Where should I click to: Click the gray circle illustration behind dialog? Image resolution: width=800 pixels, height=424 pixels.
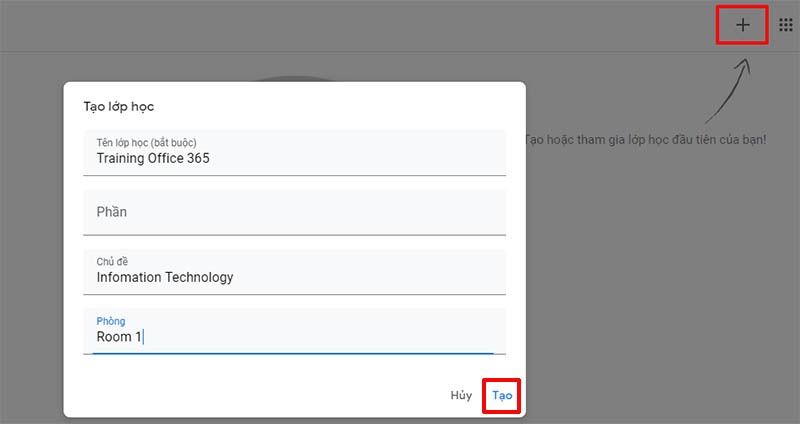tap(296, 79)
